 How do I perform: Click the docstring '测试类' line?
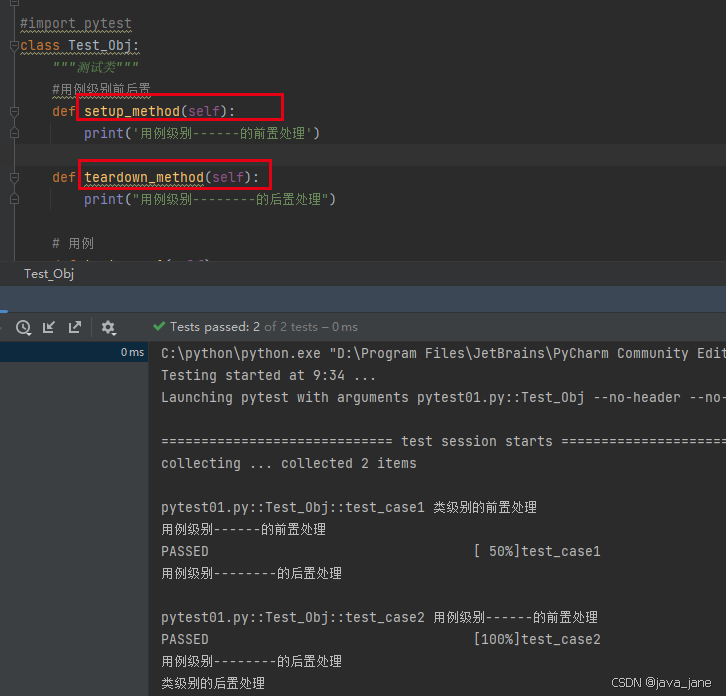point(95,67)
